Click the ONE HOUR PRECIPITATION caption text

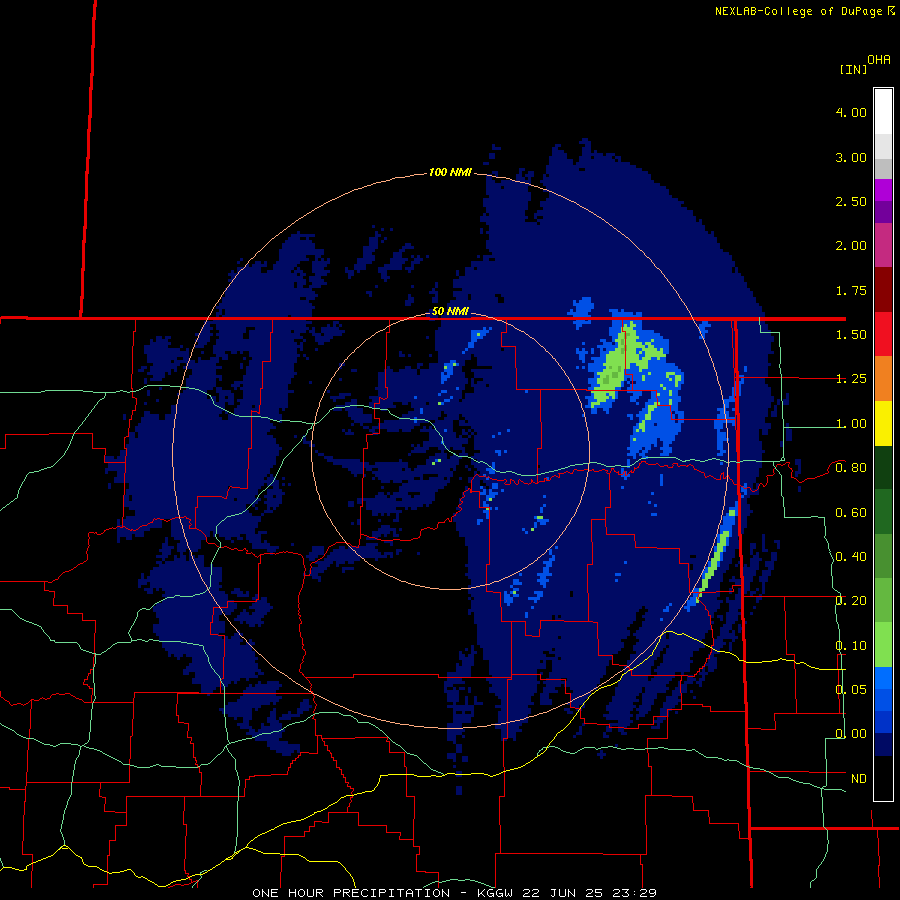tap(351, 893)
